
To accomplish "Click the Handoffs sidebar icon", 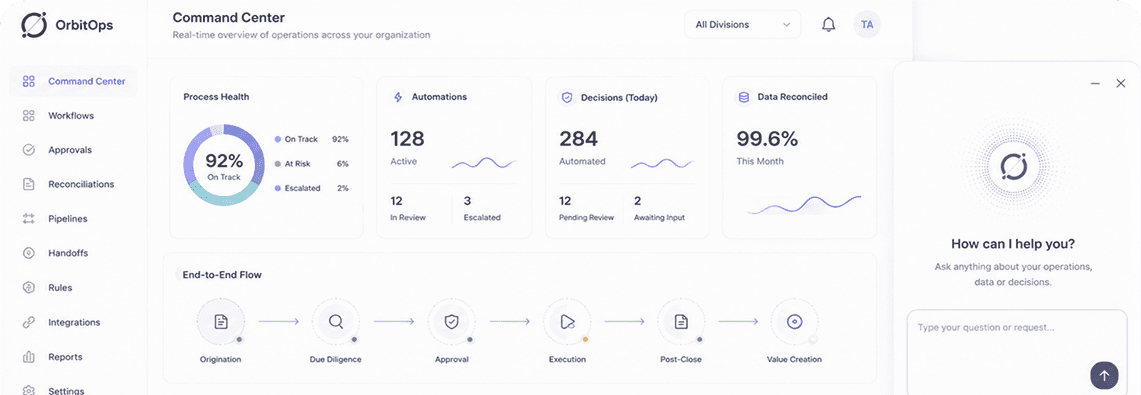I will click(x=29, y=253).
